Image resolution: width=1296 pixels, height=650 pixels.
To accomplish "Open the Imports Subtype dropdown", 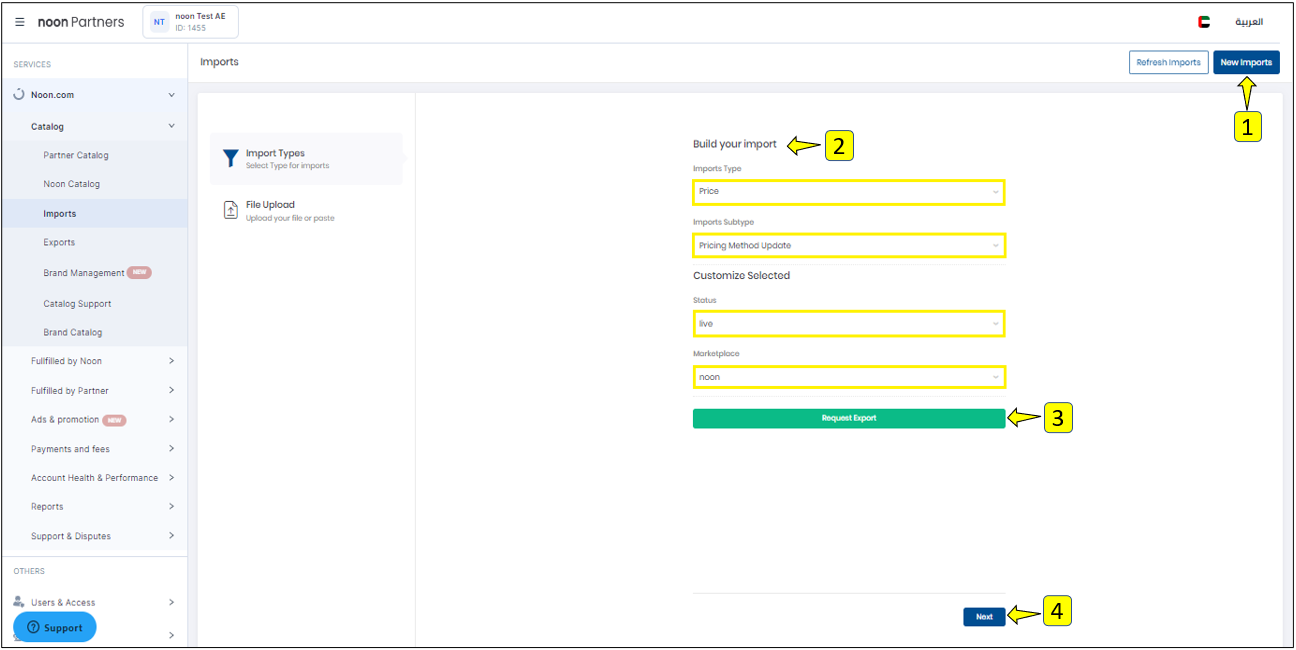I will point(848,245).
